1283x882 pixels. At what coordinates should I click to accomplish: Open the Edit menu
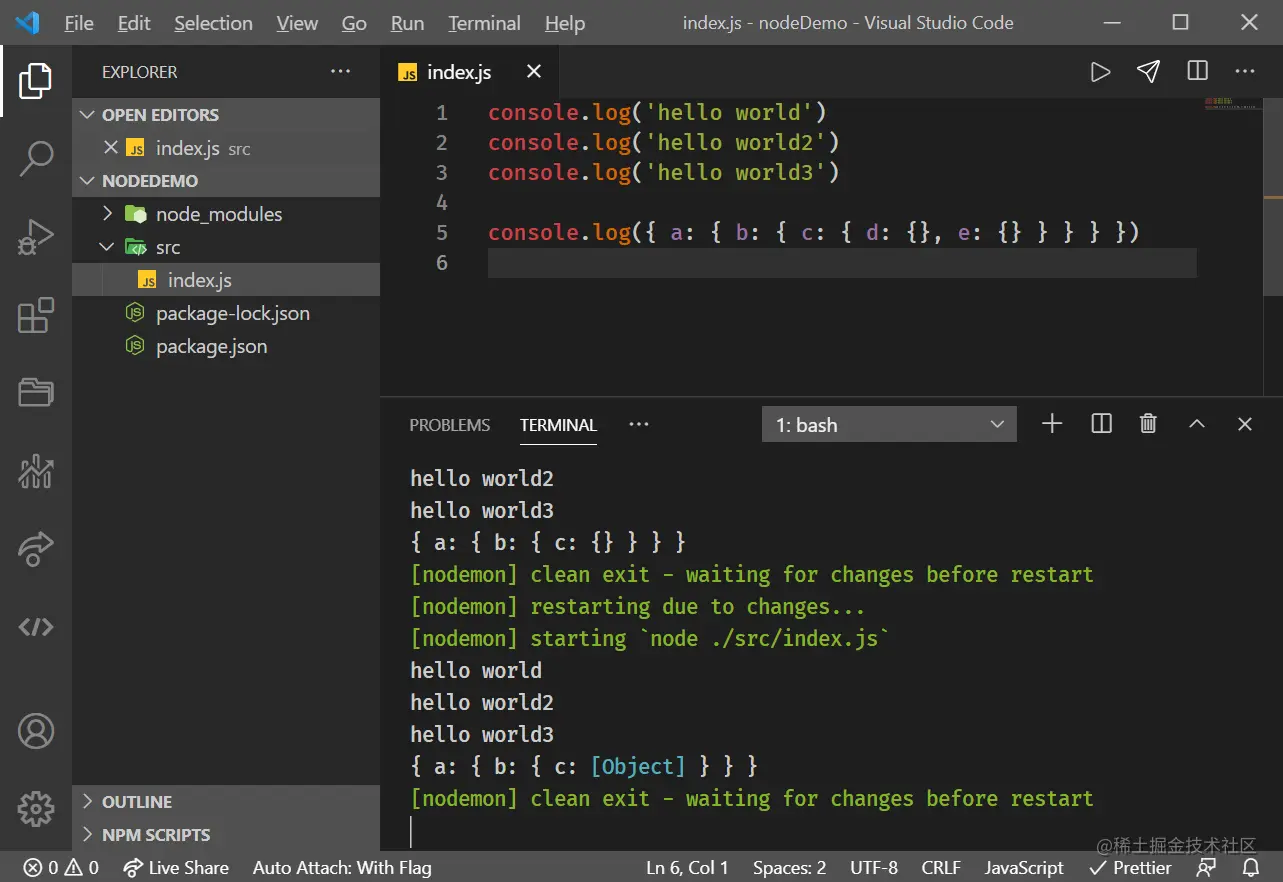(x=134, y=23)
